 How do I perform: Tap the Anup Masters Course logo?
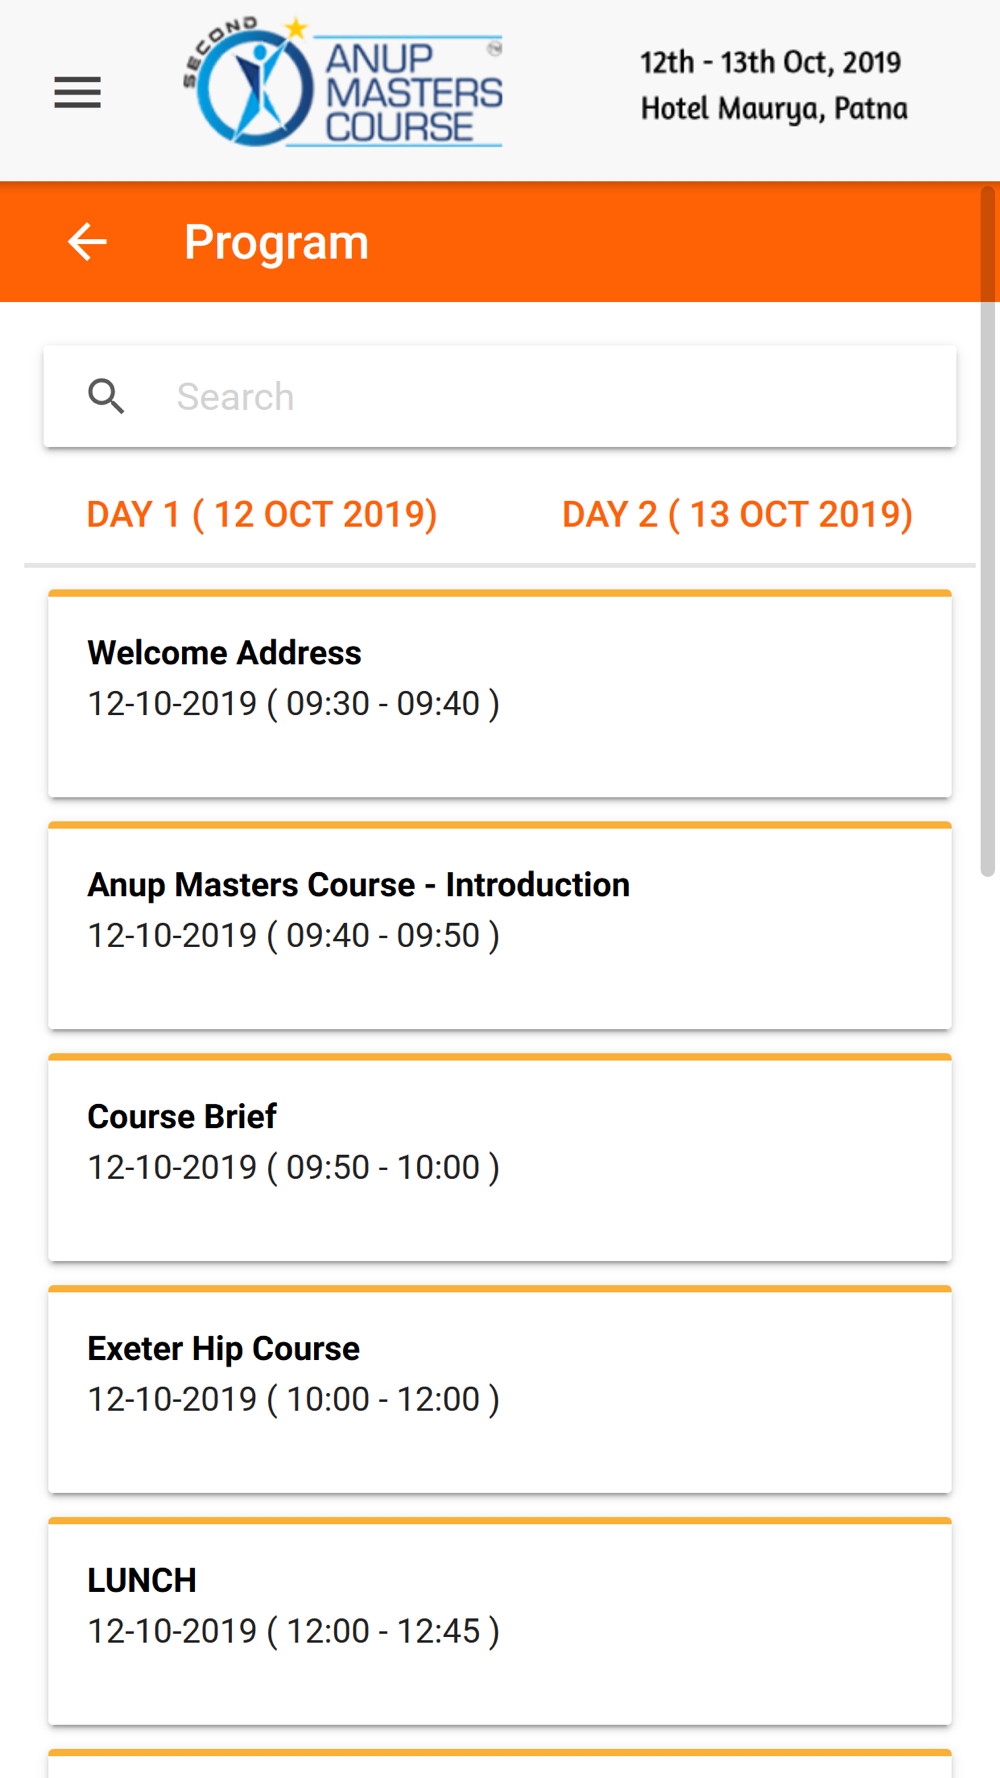[343, 83]
